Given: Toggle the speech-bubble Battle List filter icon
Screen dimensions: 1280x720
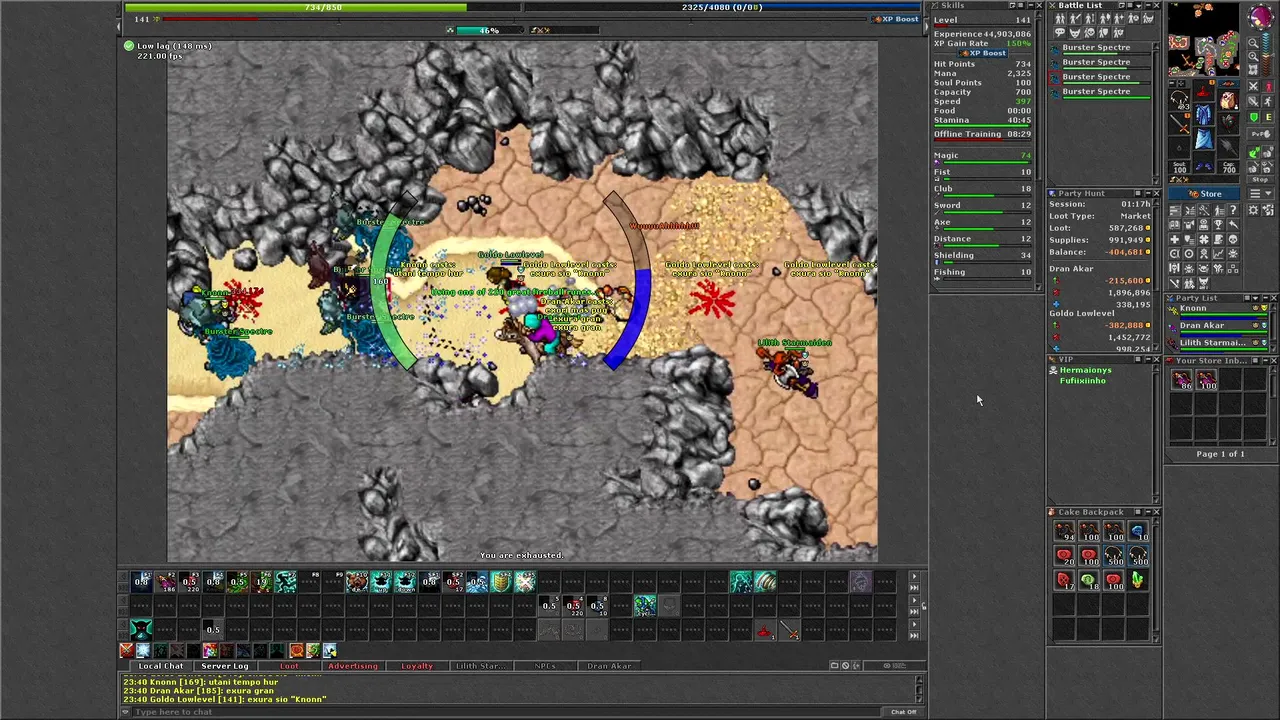Looking at the screenshot, I should [x=1060, y=32].
